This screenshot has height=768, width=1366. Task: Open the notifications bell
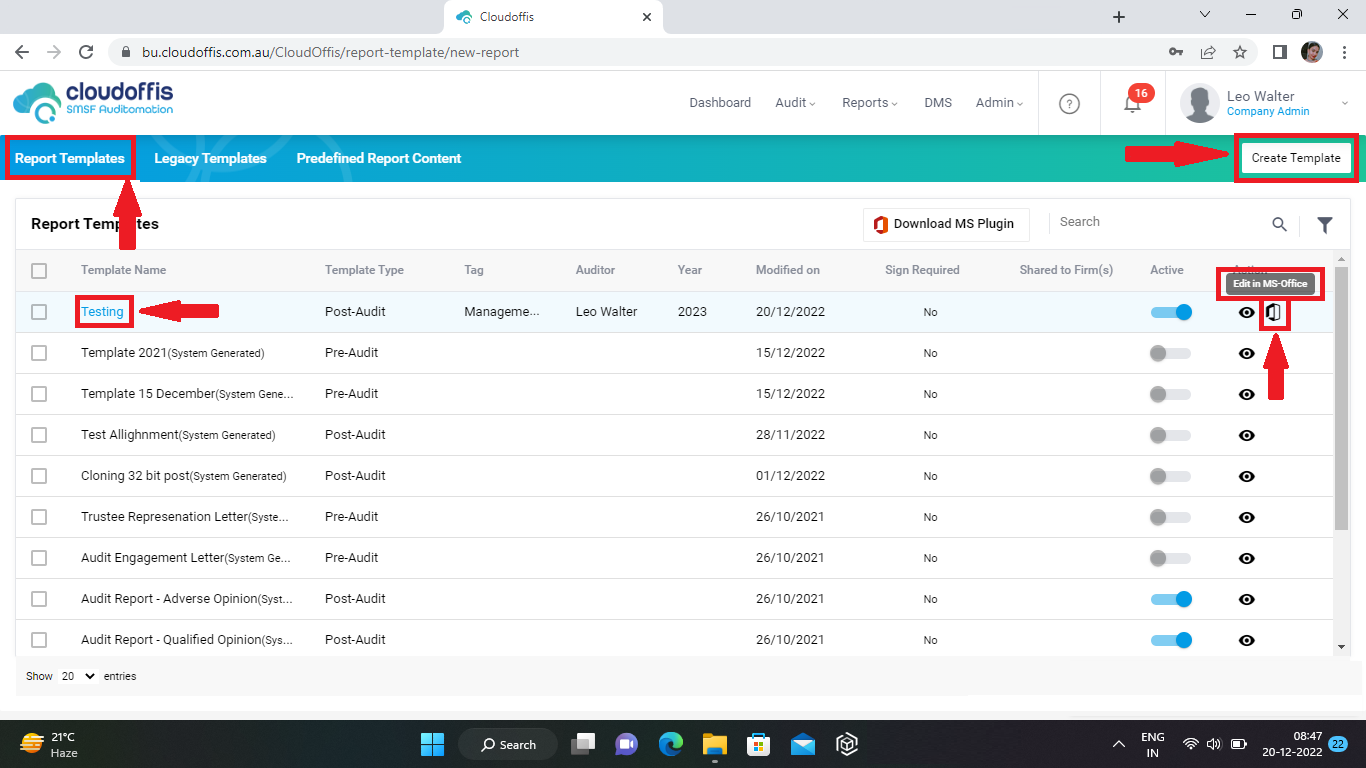[x=1132, y=104]
